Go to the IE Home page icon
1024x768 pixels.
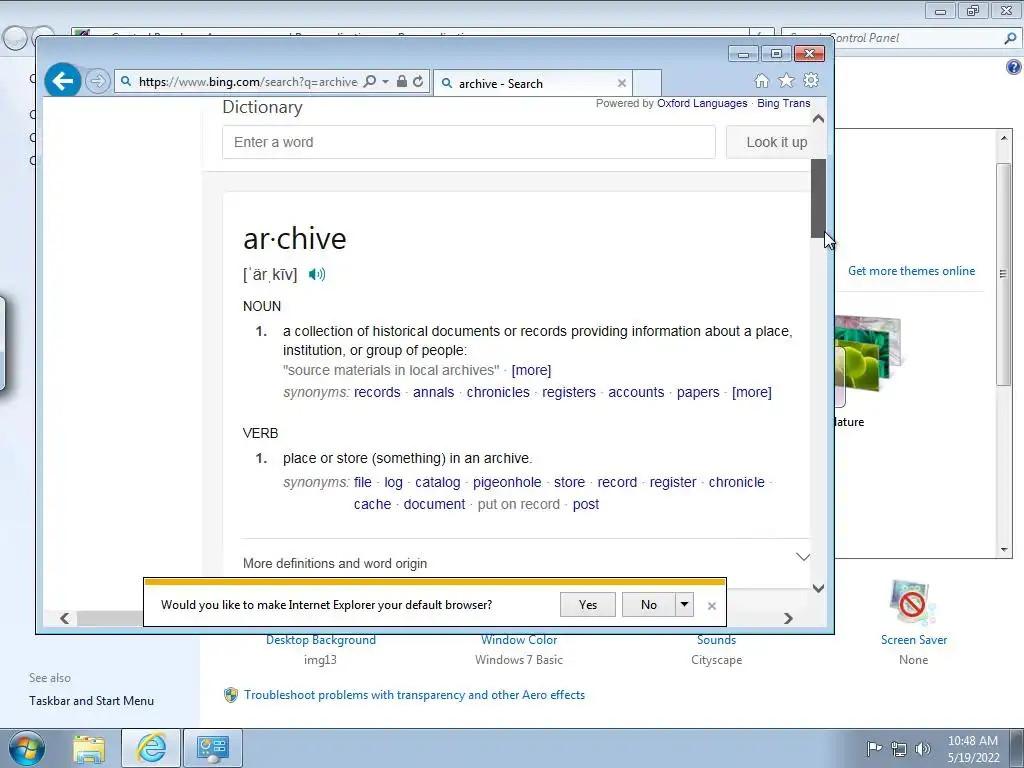click(761, 80)
